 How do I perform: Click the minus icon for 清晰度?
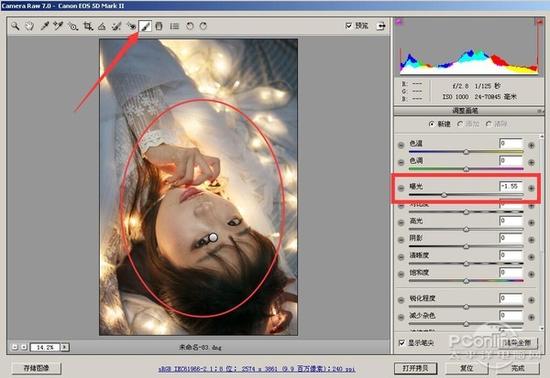[x=401, y=257]
